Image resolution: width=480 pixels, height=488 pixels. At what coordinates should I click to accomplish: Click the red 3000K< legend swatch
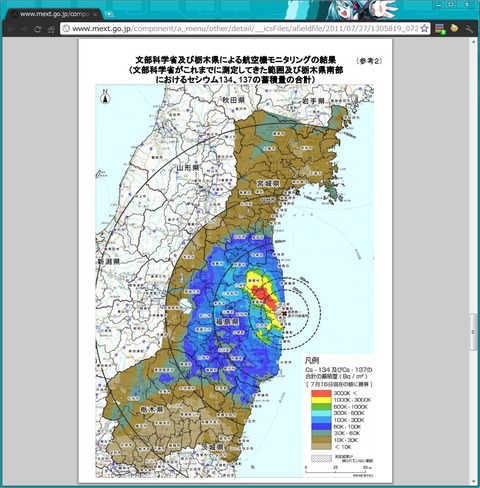pyautogui.click(x=321, y=393)
